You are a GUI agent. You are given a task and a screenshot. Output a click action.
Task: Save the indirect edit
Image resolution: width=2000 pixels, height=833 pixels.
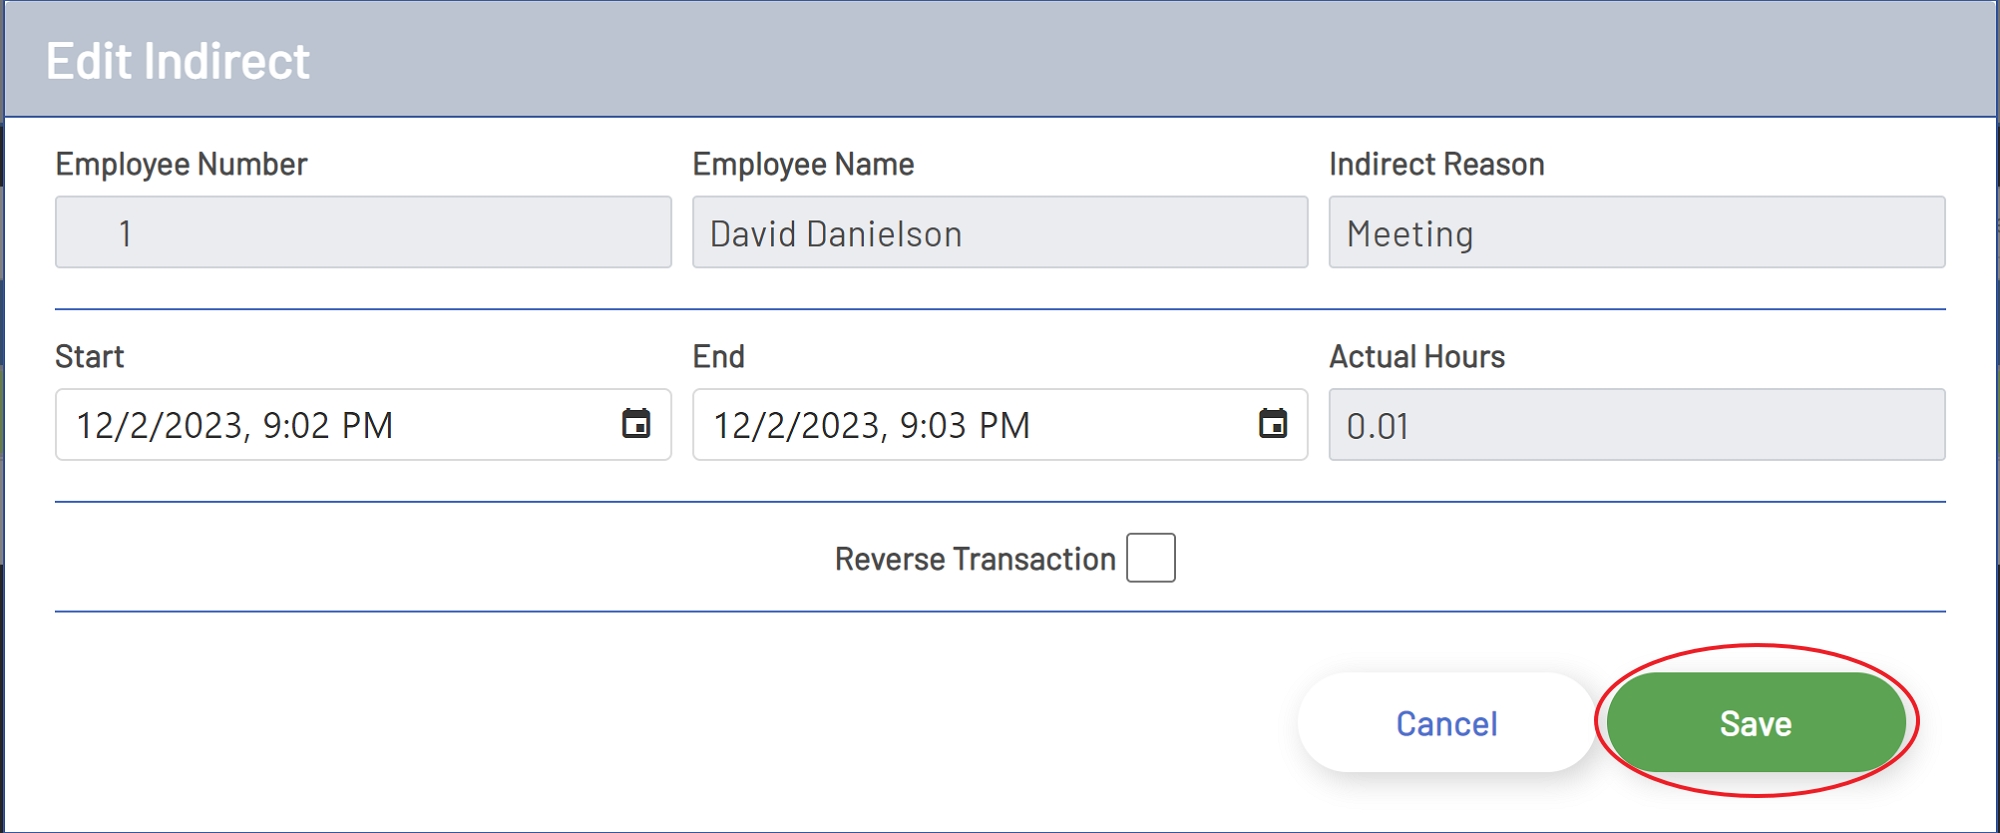[x=1756, y=722]
